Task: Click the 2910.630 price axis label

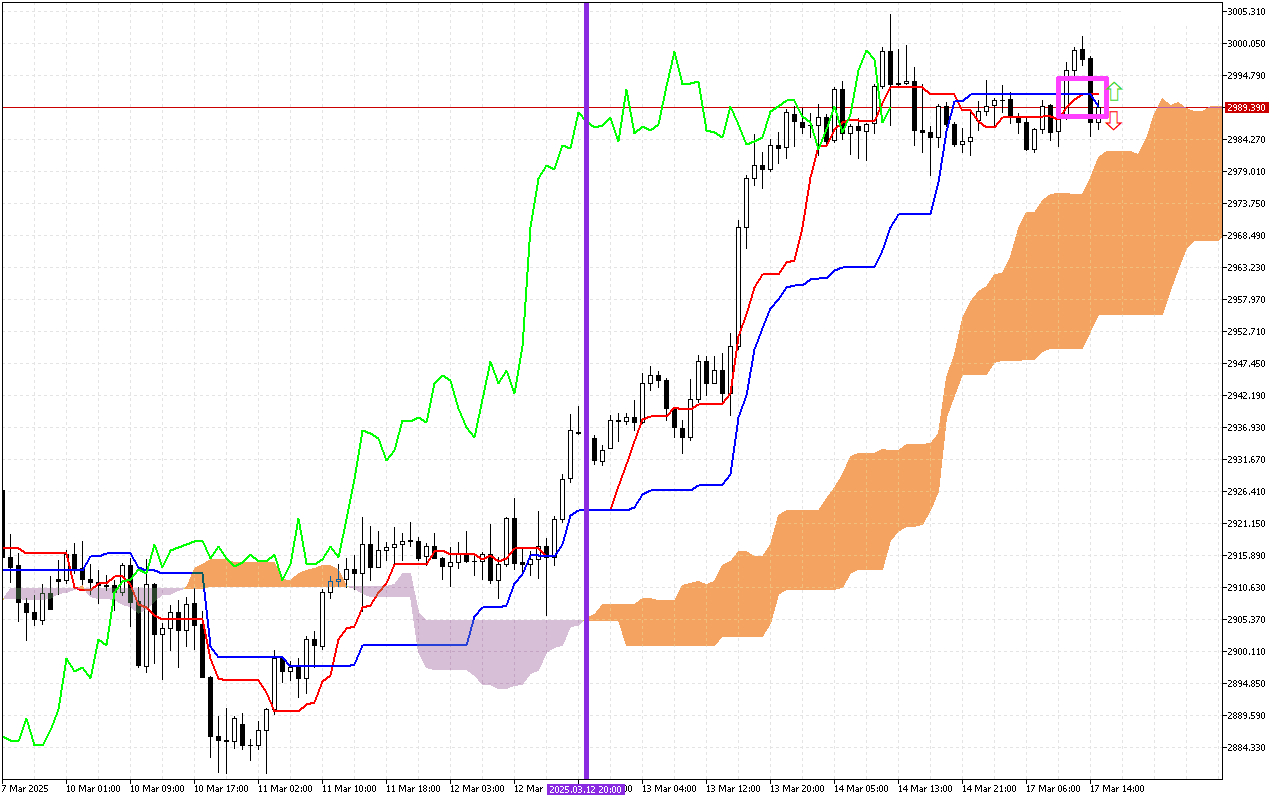Action: pyautogui.click(x=1246, y=588)
